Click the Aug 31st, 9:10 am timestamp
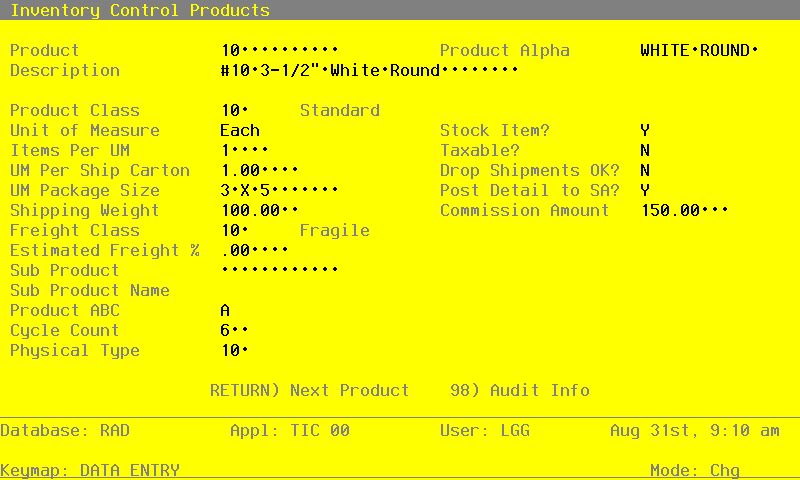Image resolution: width=800 pixels, height=480 pixels. (x=694, y=430)
